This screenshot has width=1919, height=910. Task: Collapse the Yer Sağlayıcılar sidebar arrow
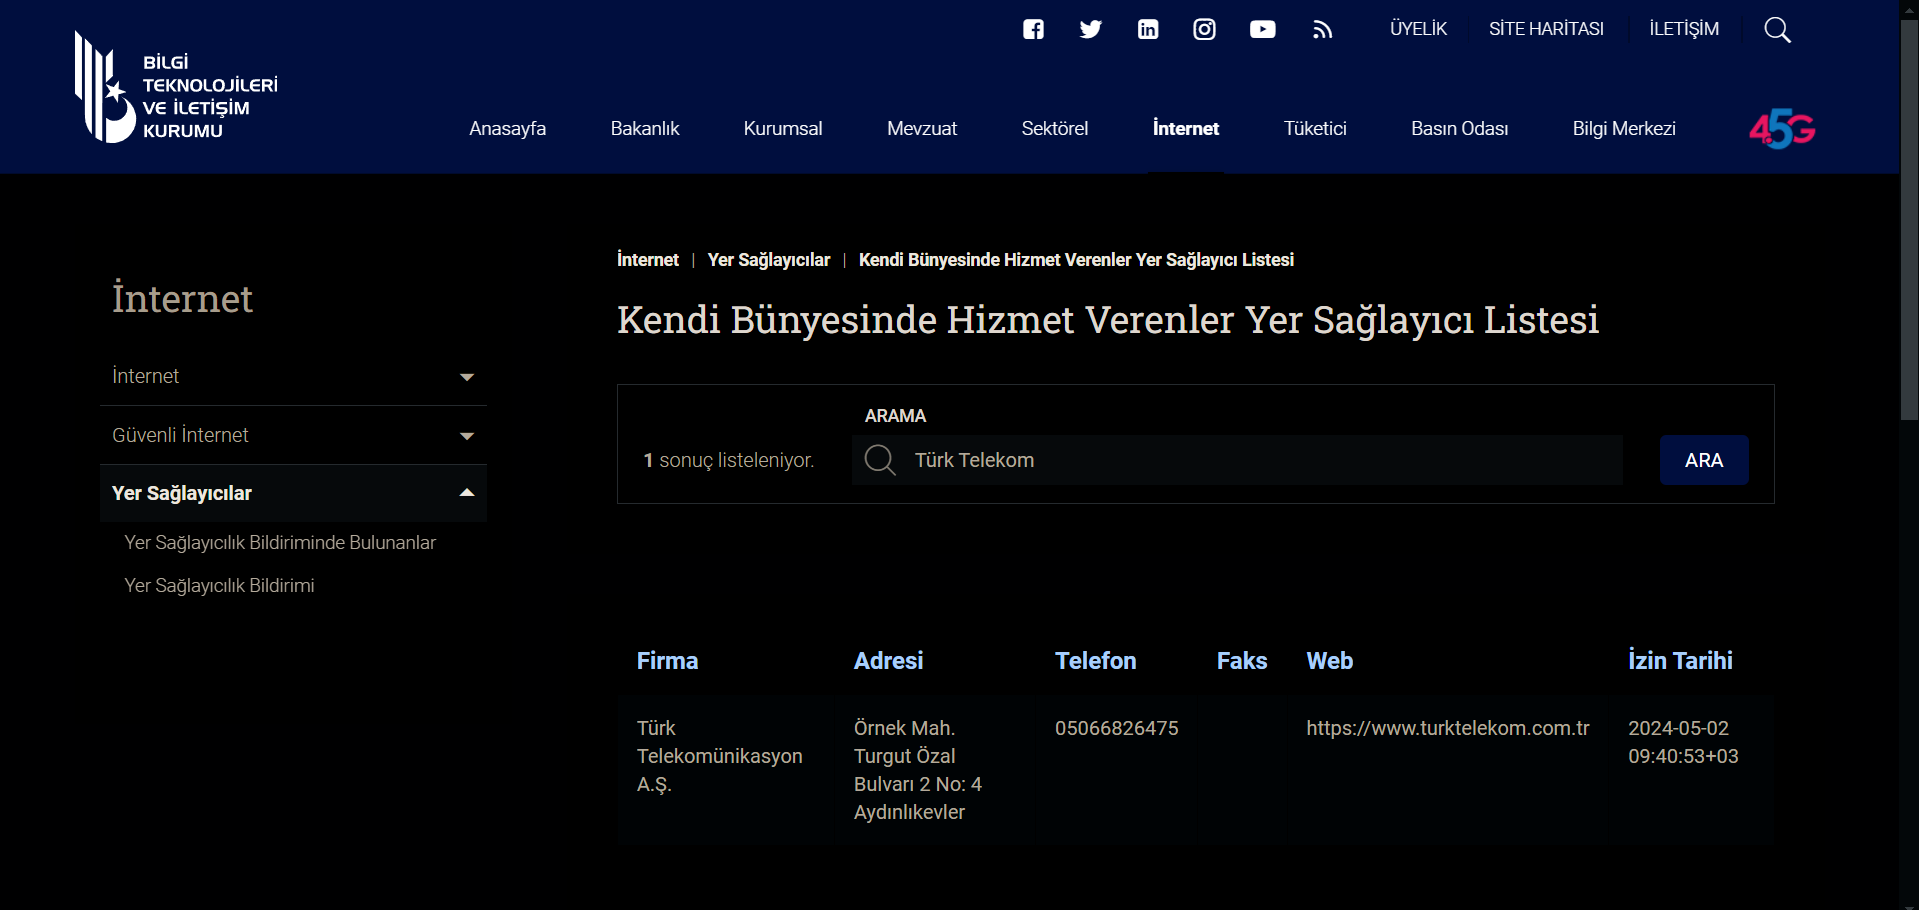coord(466,493)
